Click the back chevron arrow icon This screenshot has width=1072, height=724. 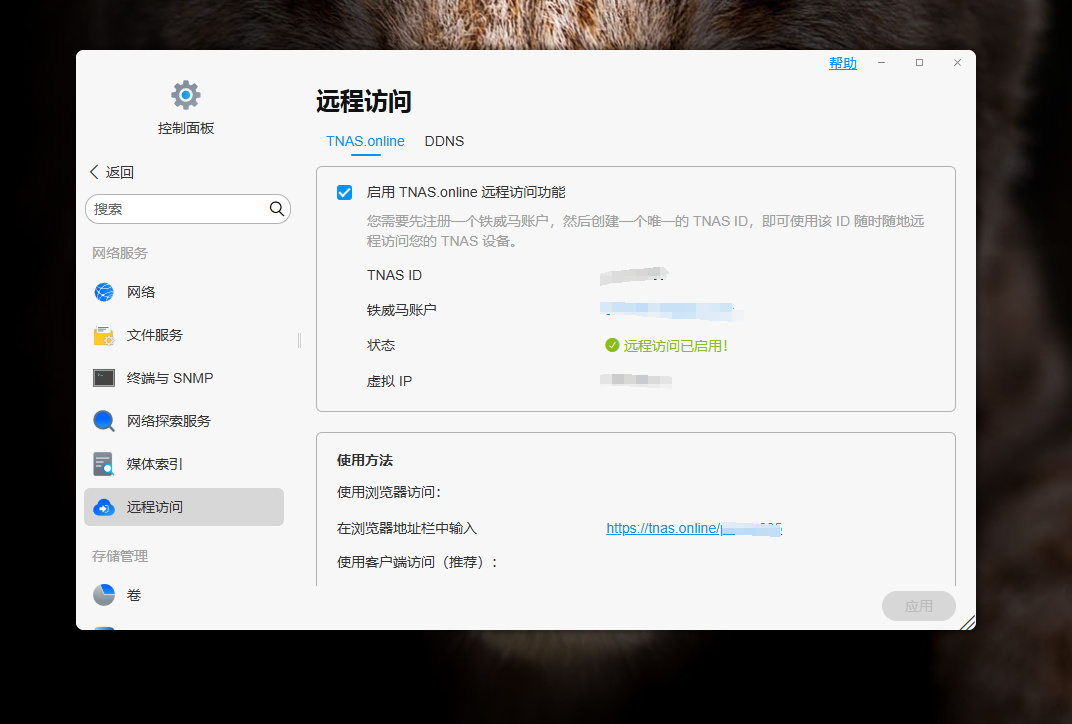tap(94, 172)
